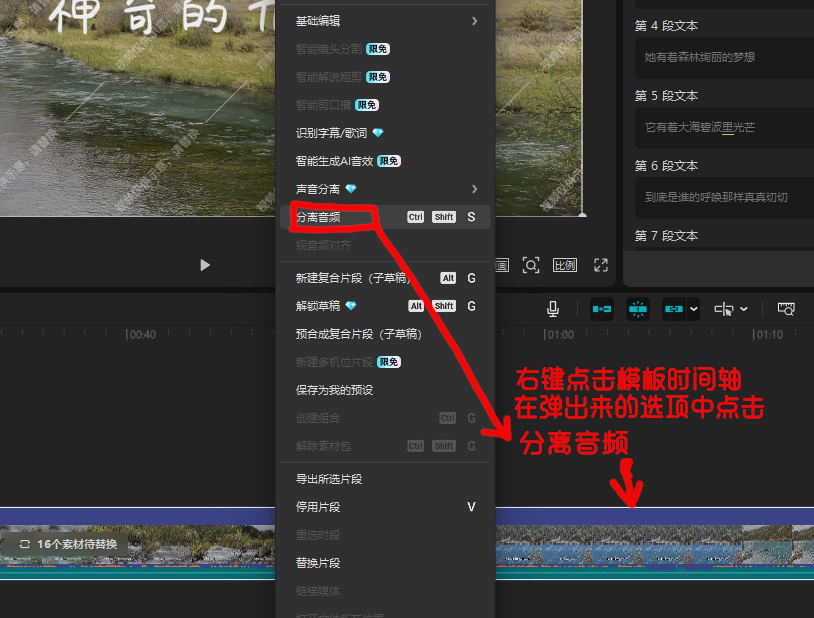Screen dimensions: 814x618
Task: Open the linkage options dropdown arrow
Action: click(x=693, y=310)
